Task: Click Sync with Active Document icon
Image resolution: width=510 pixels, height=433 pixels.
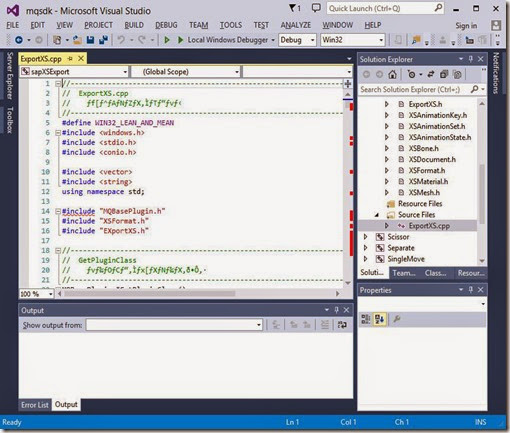Action: pyautogui.click(x=431, y=74)
